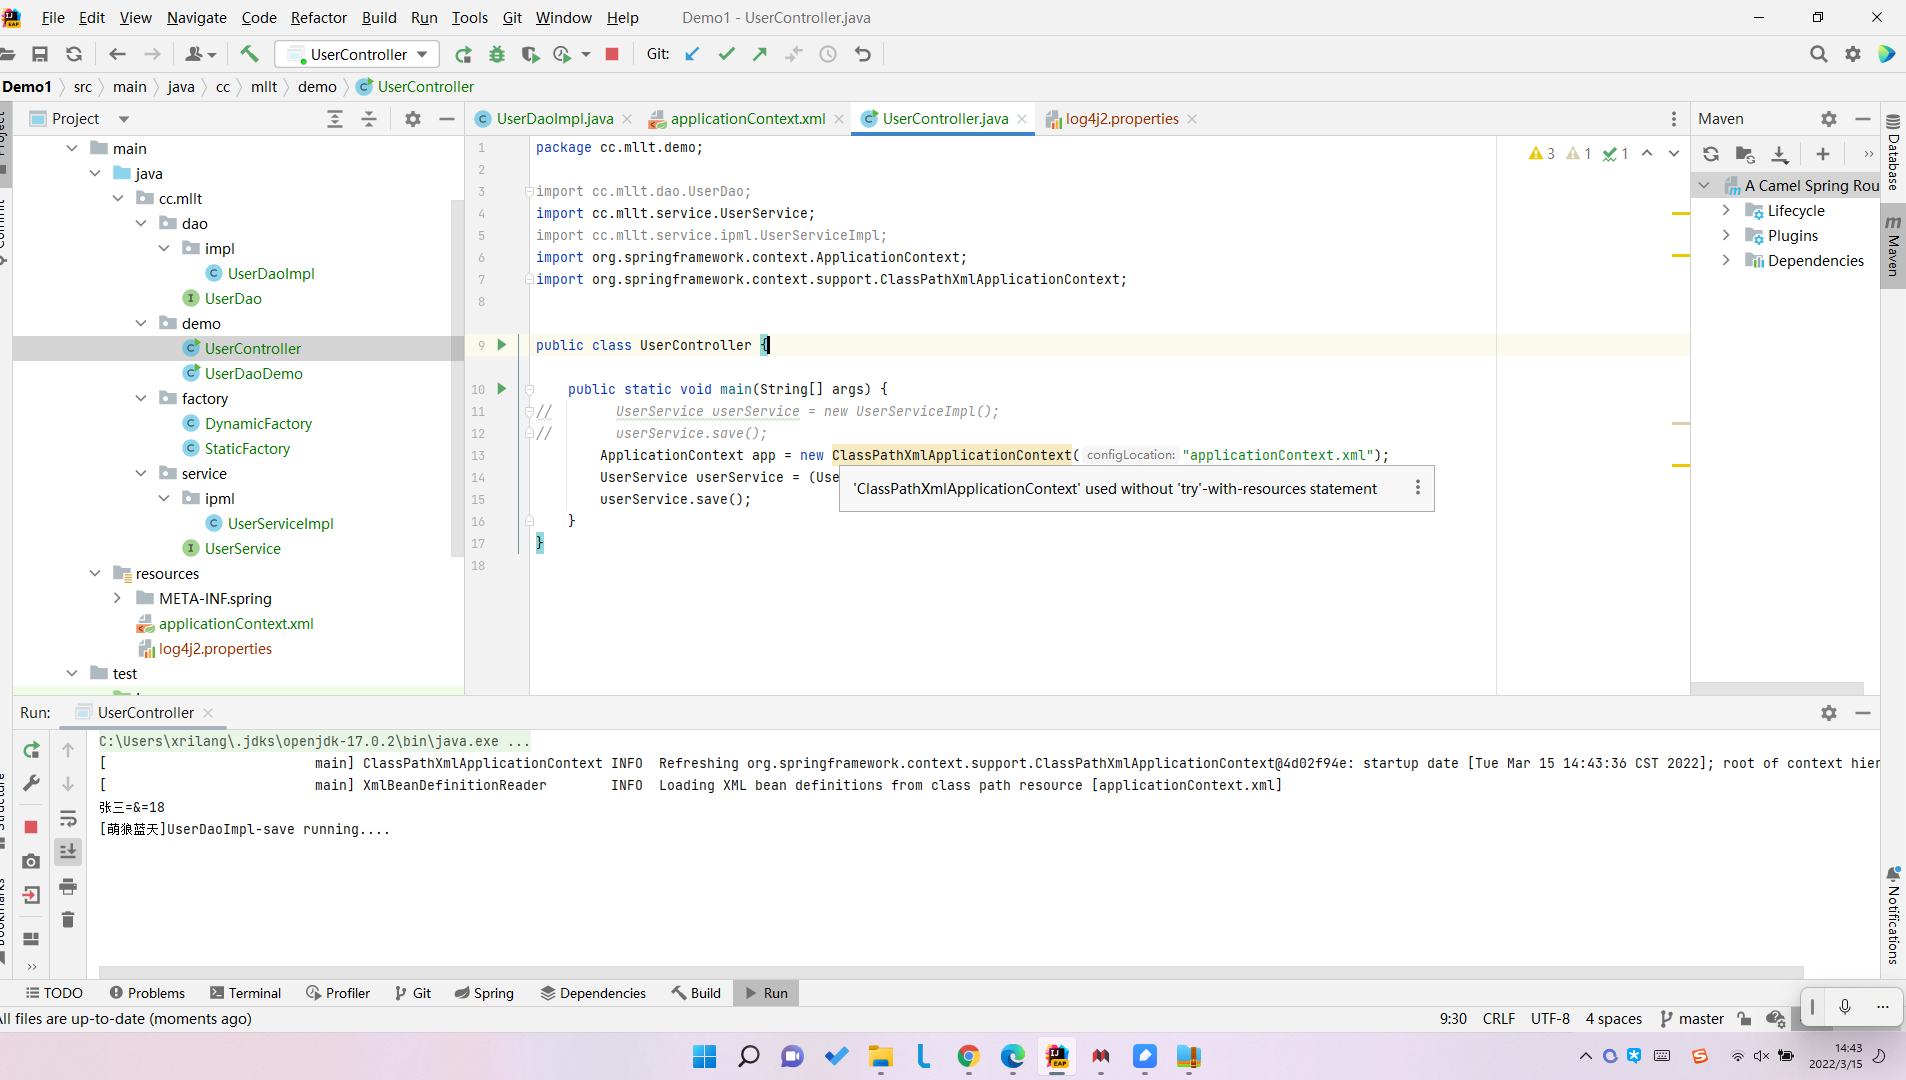Open applicationContext.xml in resources

pos(236,623)
